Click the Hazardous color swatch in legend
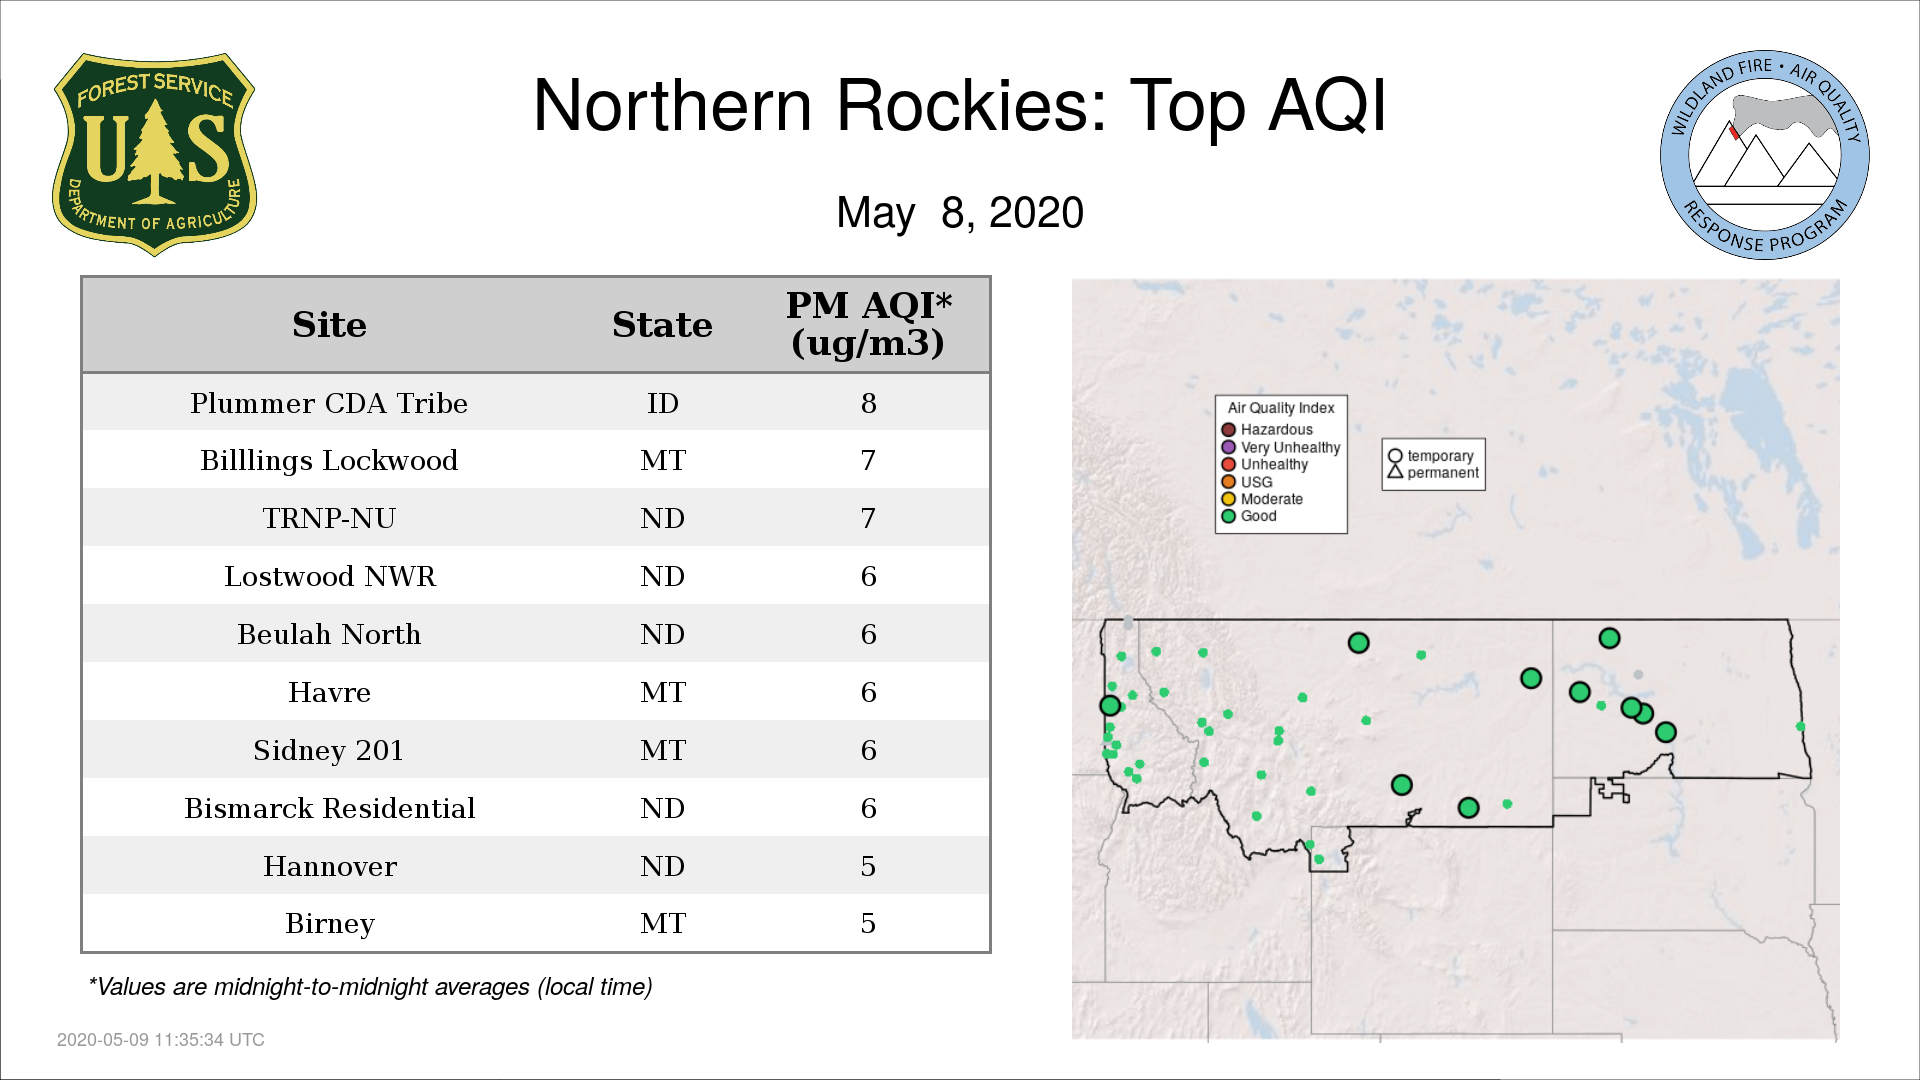 point(1228,430)
